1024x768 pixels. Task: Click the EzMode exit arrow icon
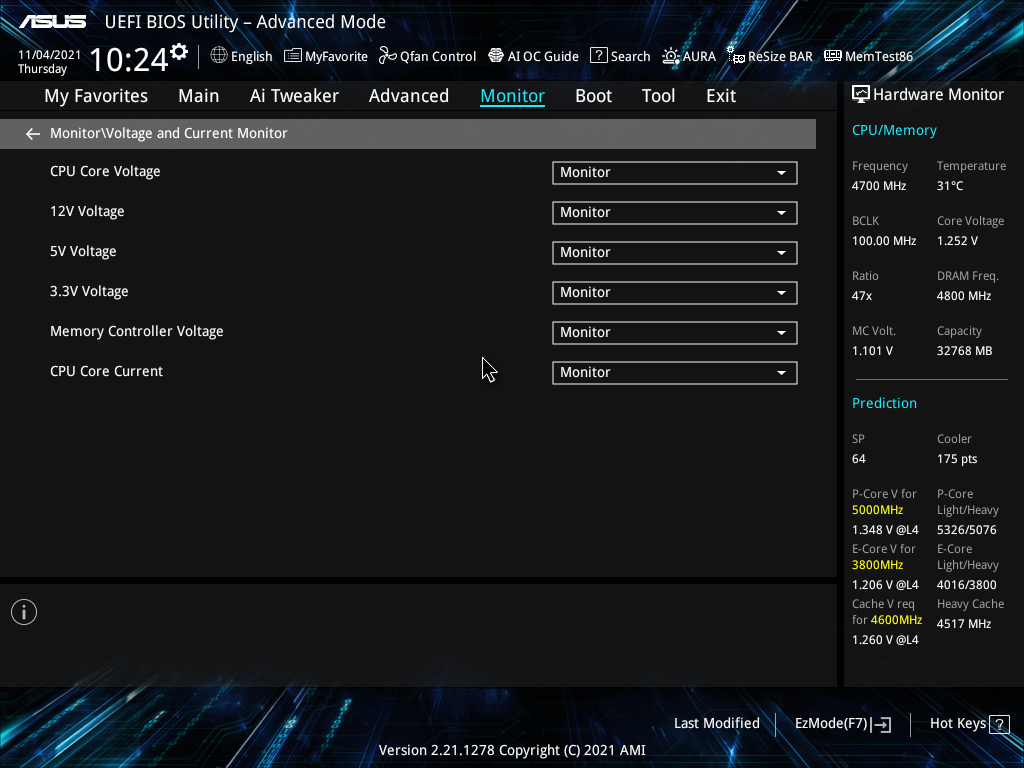pyautogui.click(x=881, y=724)
